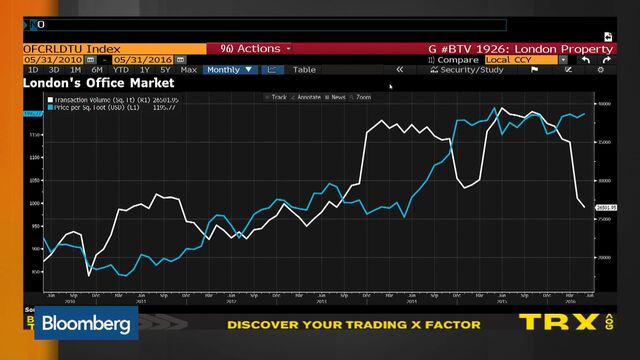640x360 pixels.
Task: Select the 1Y range tab
Action: click(144, 70)
